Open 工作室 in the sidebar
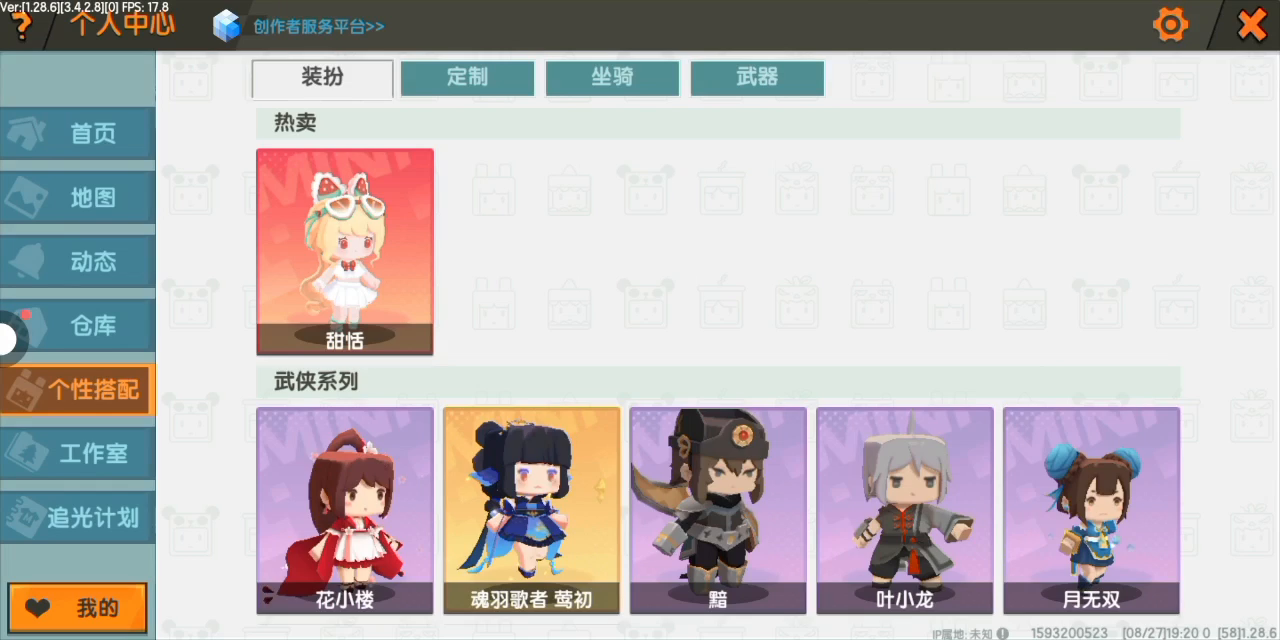Screen dimensions: 1280x640 [x=77, y=453]
